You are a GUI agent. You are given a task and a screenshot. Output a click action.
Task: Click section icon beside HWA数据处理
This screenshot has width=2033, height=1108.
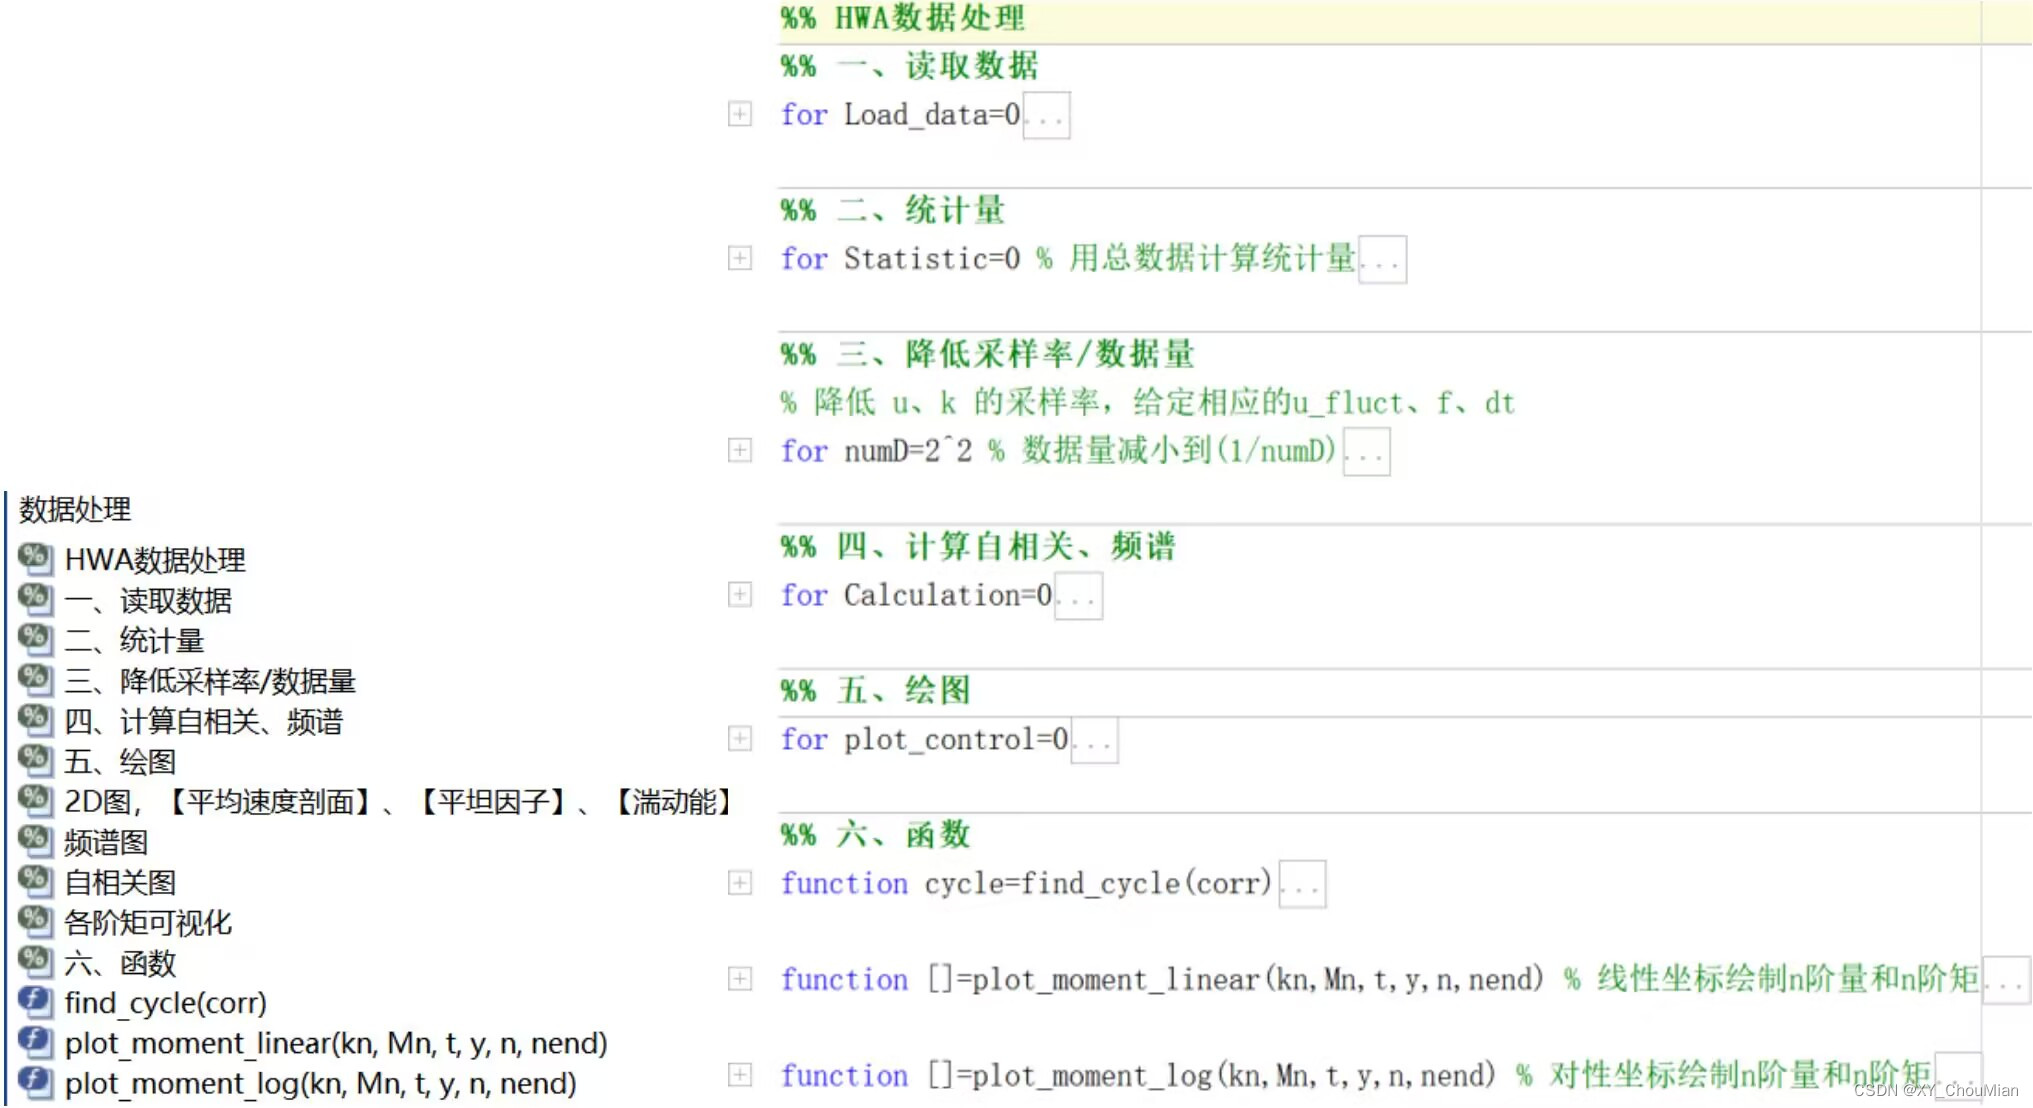35,558
